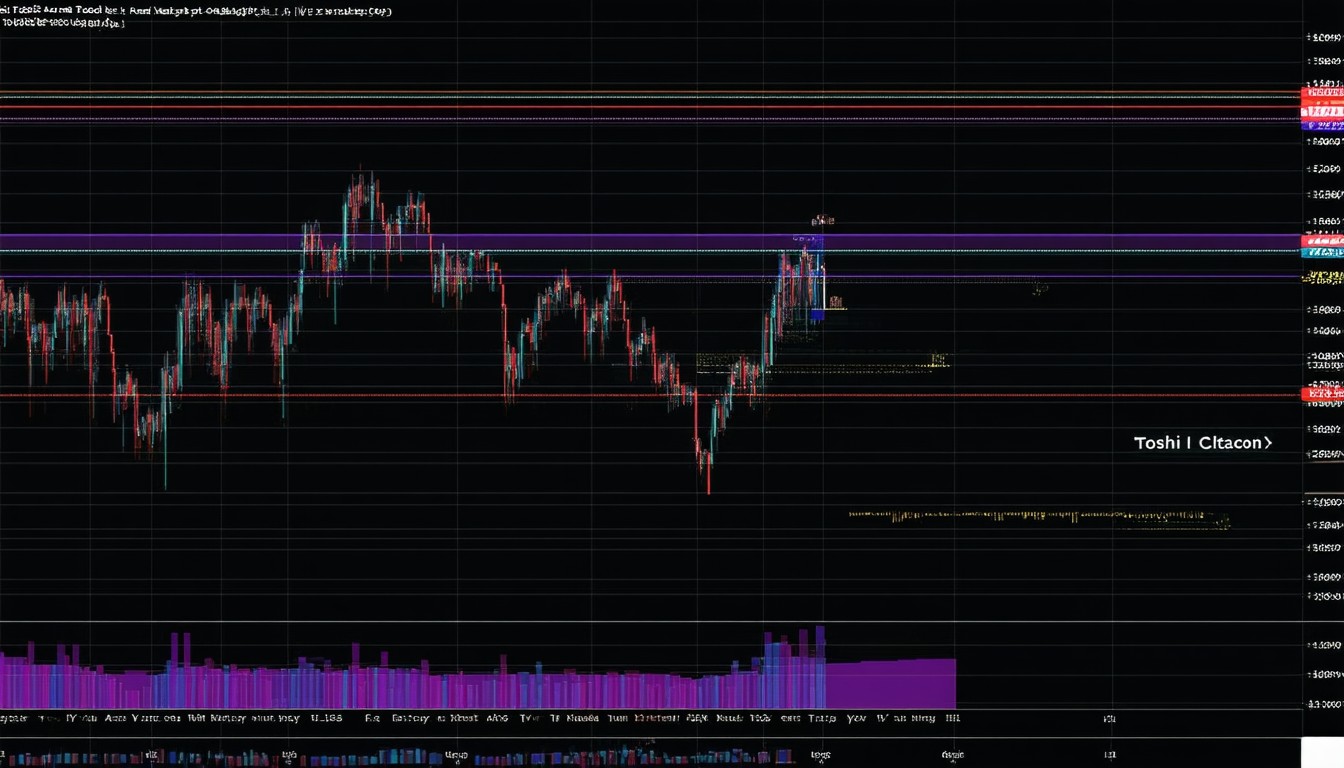Click the purple price tag below top red labels
1344x768 pixels.
click(1322, 125)
